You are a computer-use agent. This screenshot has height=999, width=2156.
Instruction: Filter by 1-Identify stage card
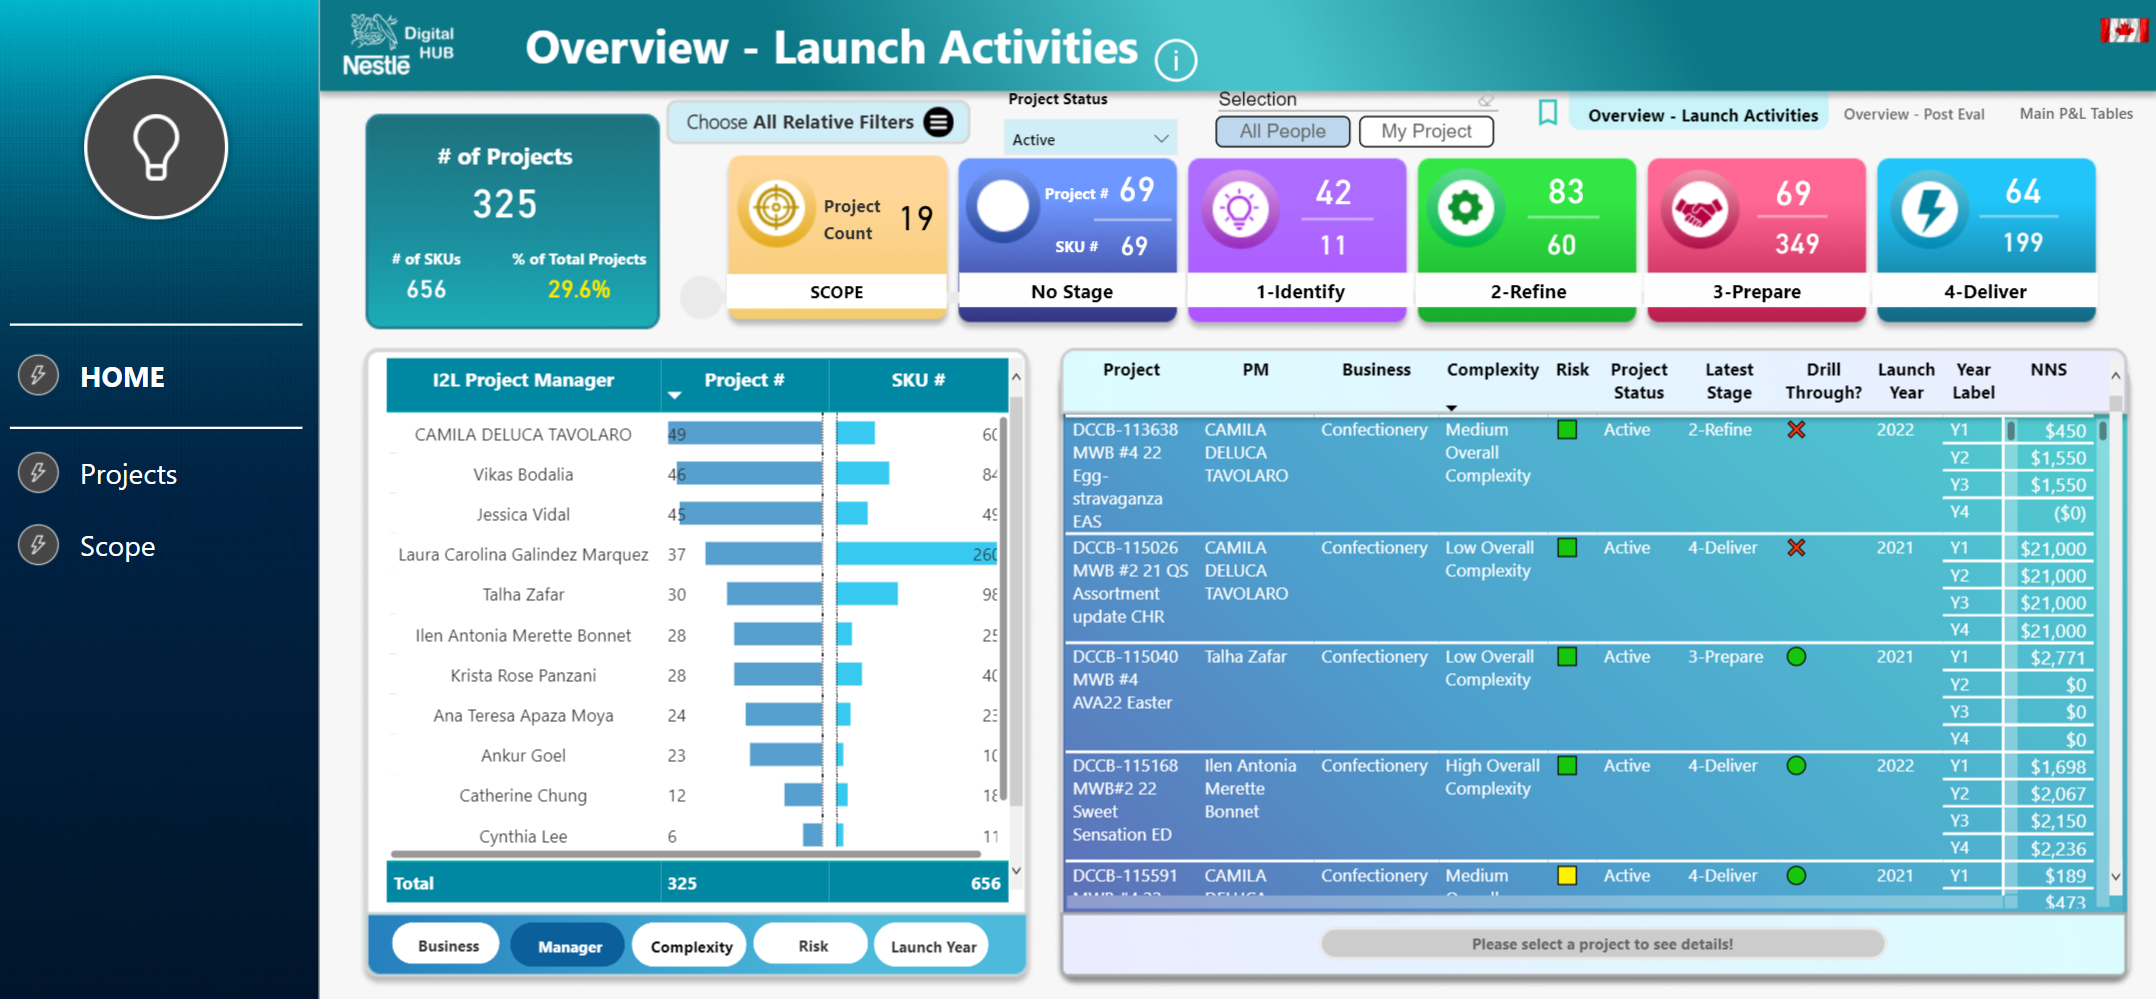[x=1297, y=240]
